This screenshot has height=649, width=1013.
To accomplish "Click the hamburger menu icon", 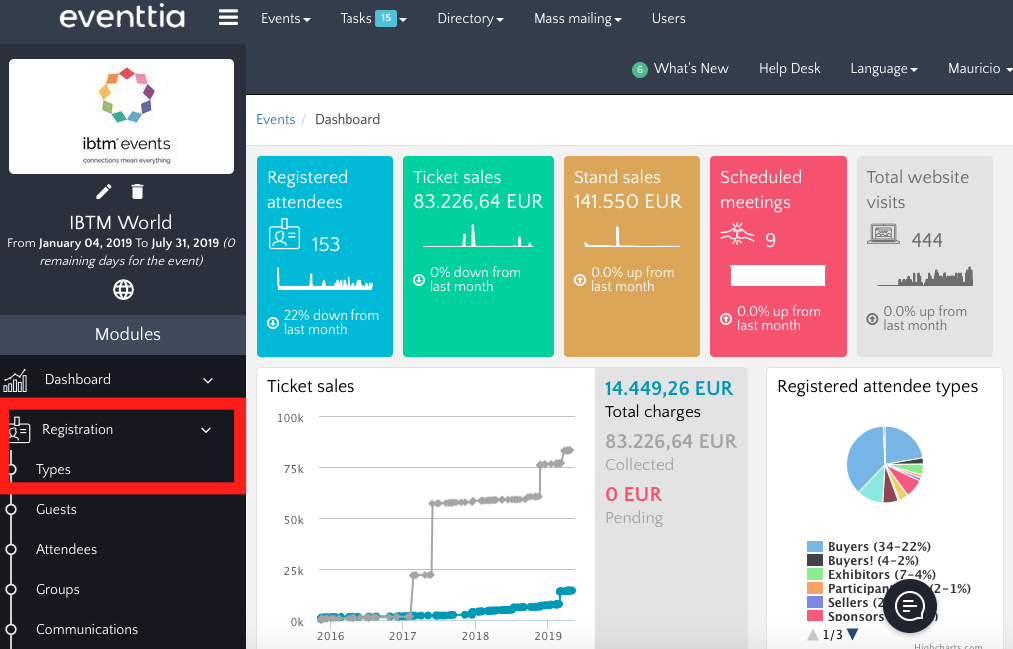I will tap(228, 18).
